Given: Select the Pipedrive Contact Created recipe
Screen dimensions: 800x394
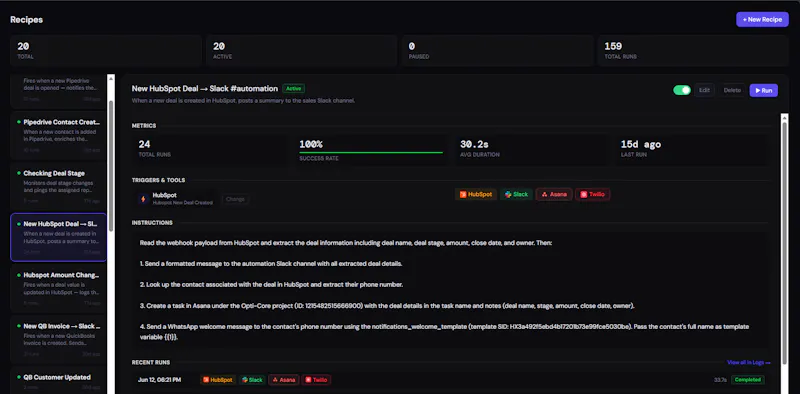Looking at the screenshot, I should (58, 135).
